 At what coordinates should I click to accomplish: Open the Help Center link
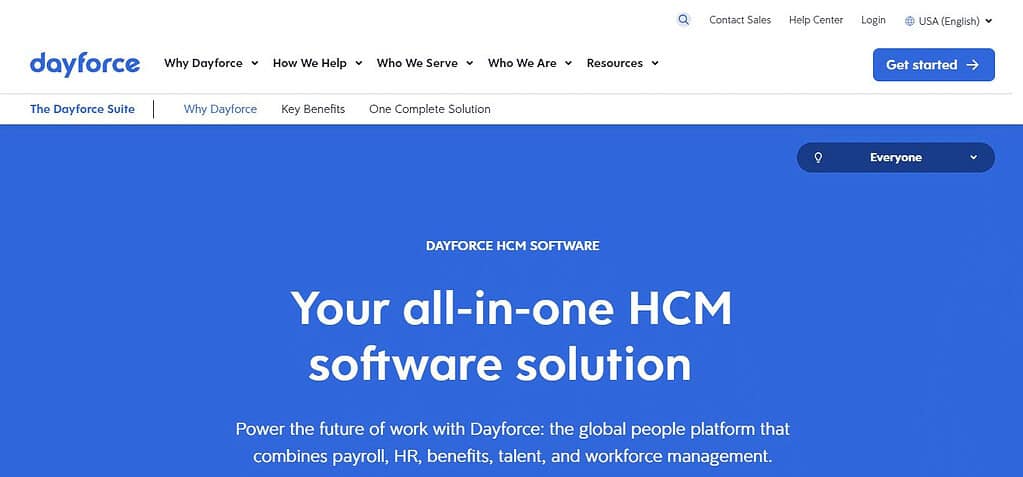tap(816, 20)
